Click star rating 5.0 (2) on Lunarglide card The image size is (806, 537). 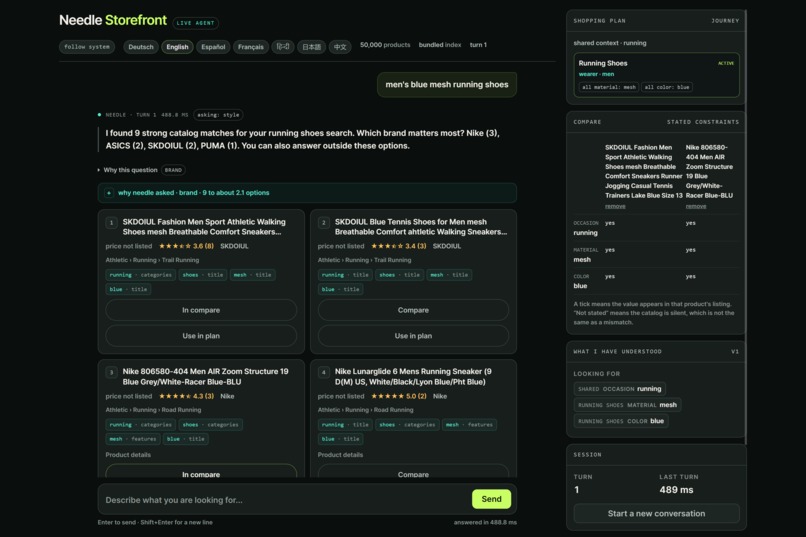(x=398, y=396)
